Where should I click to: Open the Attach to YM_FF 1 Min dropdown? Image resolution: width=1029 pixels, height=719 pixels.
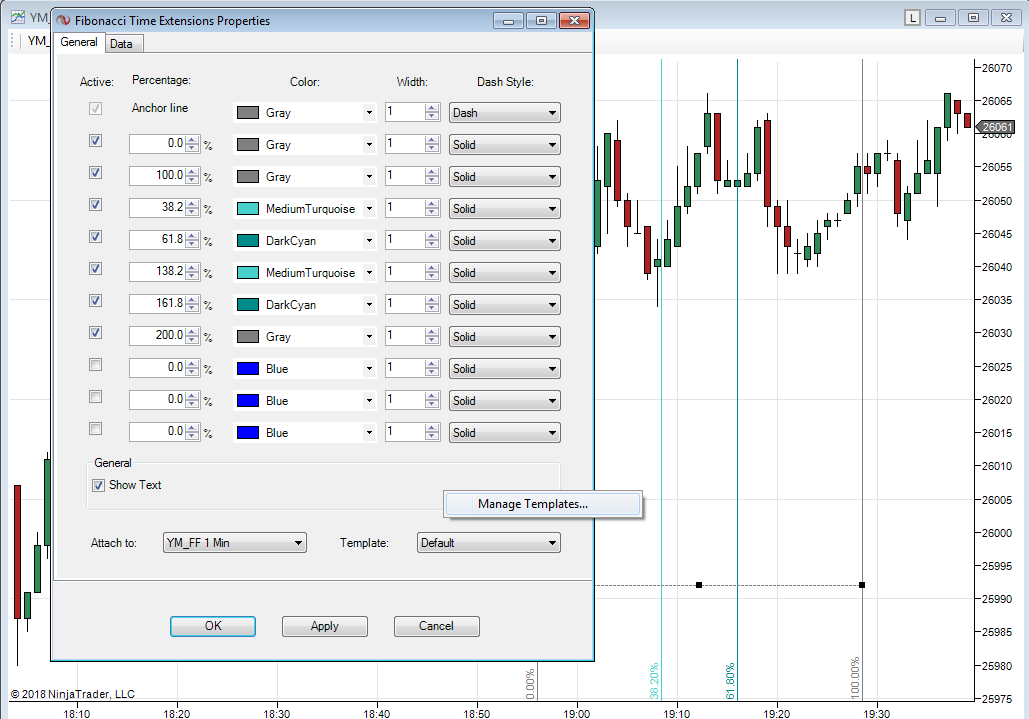pos(234,543)
